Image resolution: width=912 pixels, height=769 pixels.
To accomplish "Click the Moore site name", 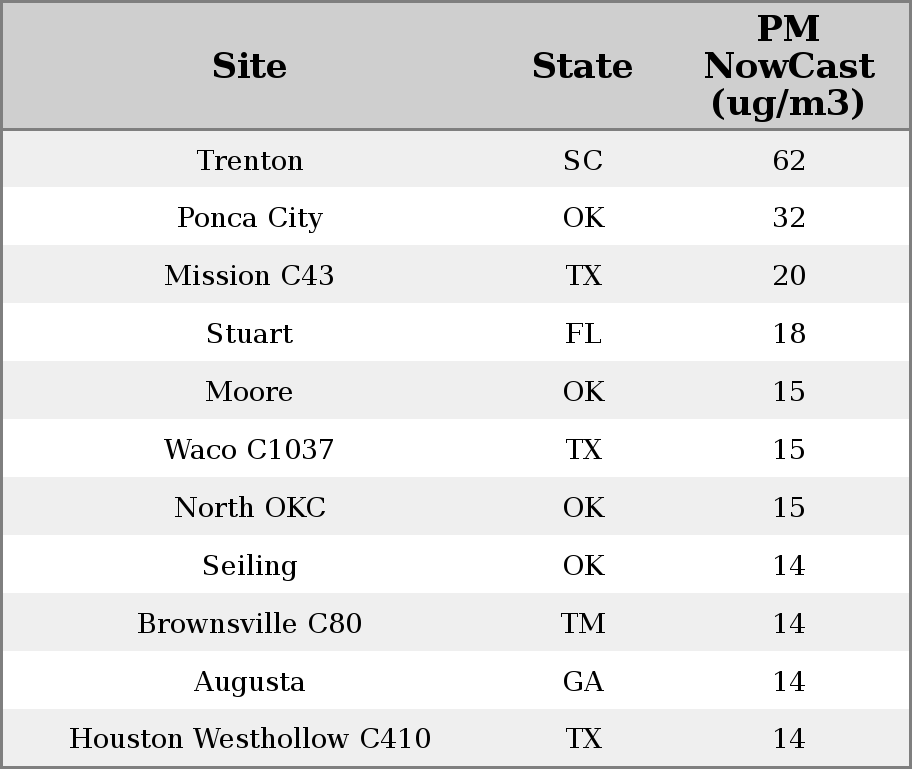I will click(x=249, y=392).
